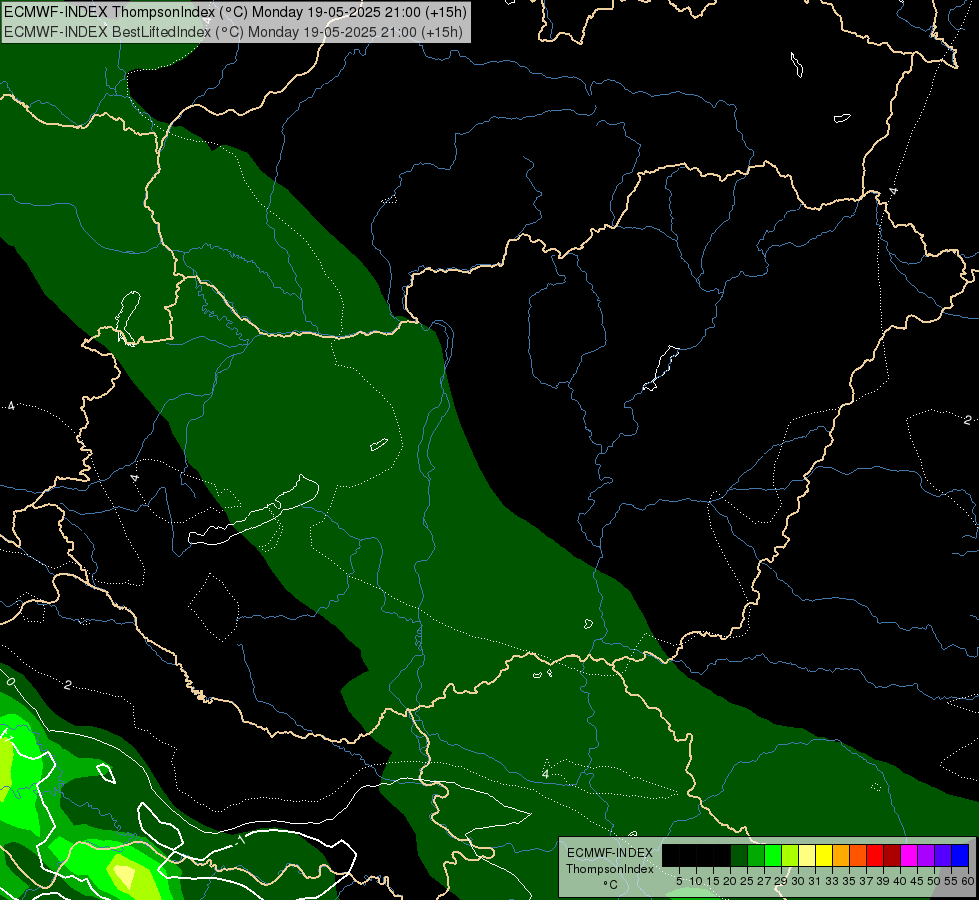Click the '°C' unit label in legend
The image size is (979, 900).
(x=610, y=885)
